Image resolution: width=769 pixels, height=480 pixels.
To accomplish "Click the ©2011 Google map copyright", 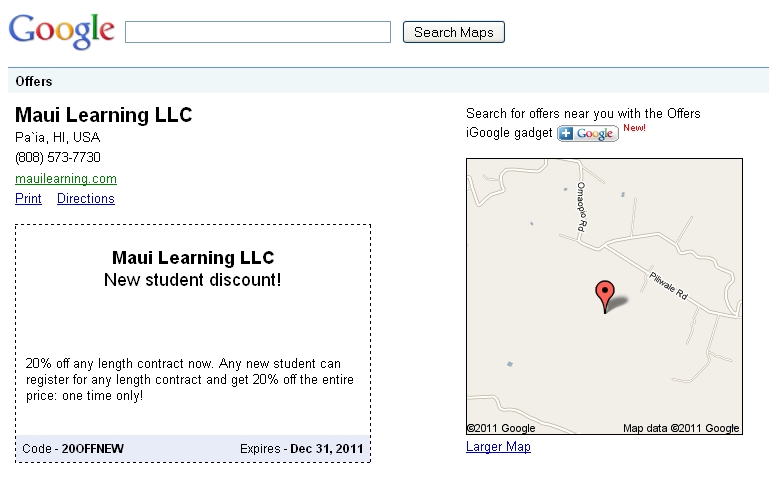I will click(501, 428).
